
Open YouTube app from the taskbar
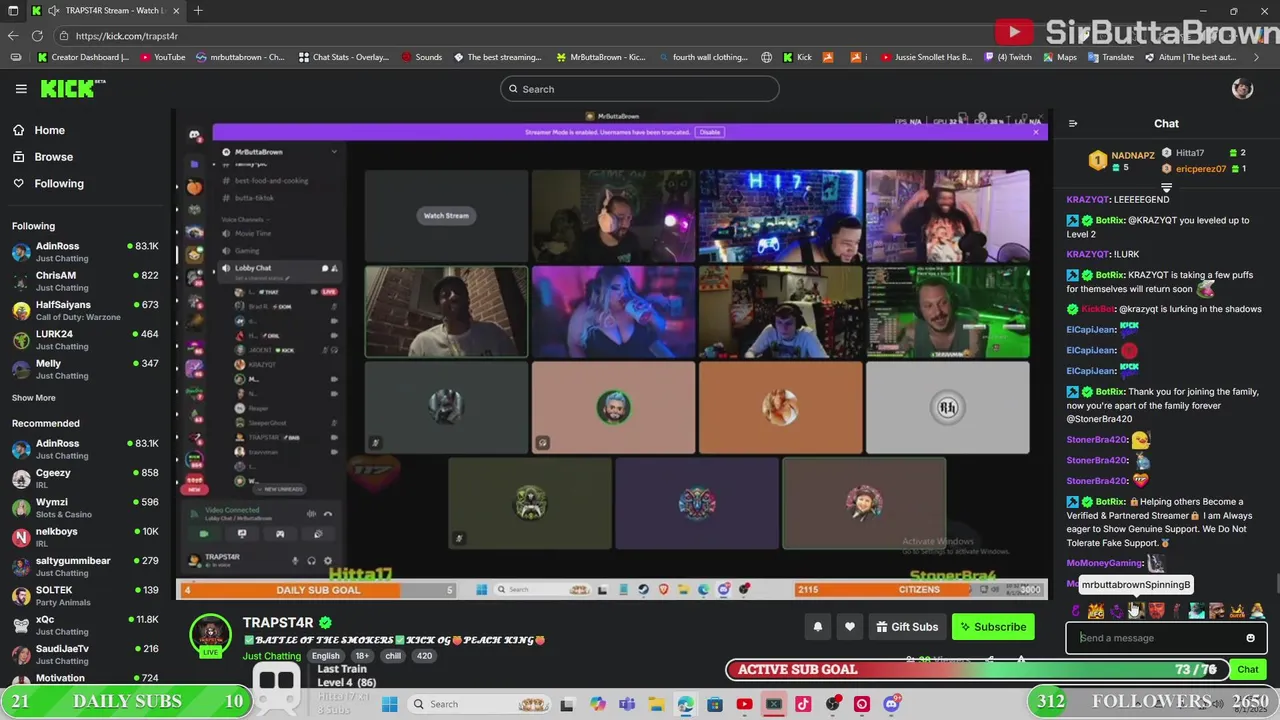coord(744,704)
